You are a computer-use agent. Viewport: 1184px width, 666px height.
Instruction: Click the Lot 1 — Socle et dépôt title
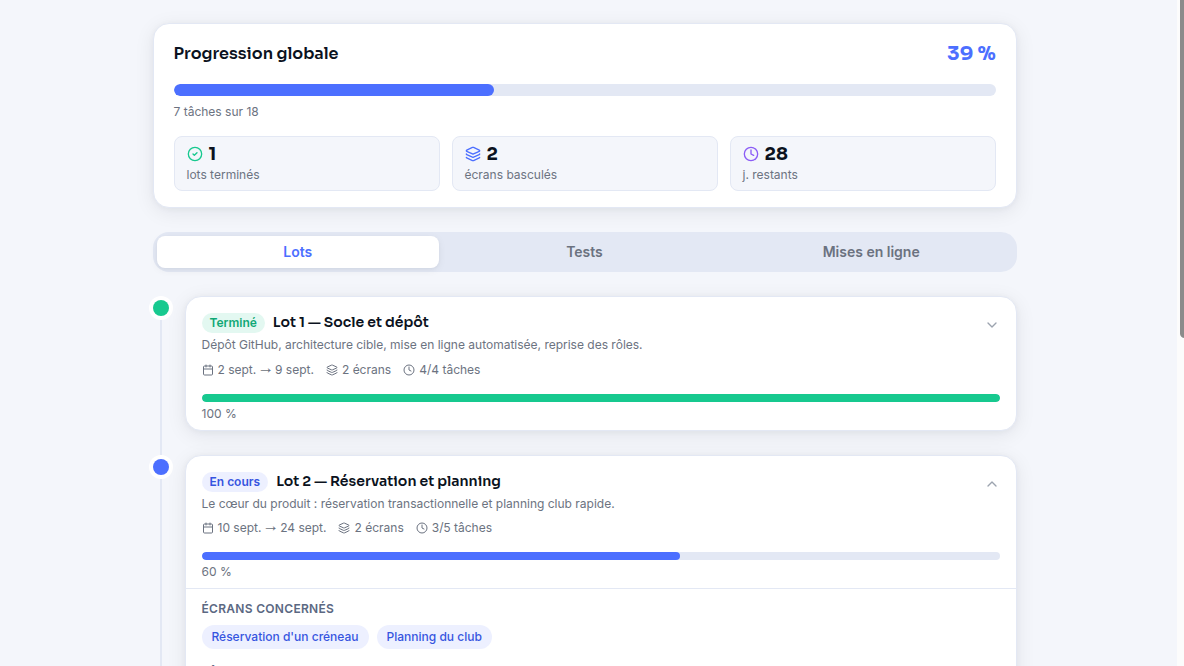click(350, 322)
